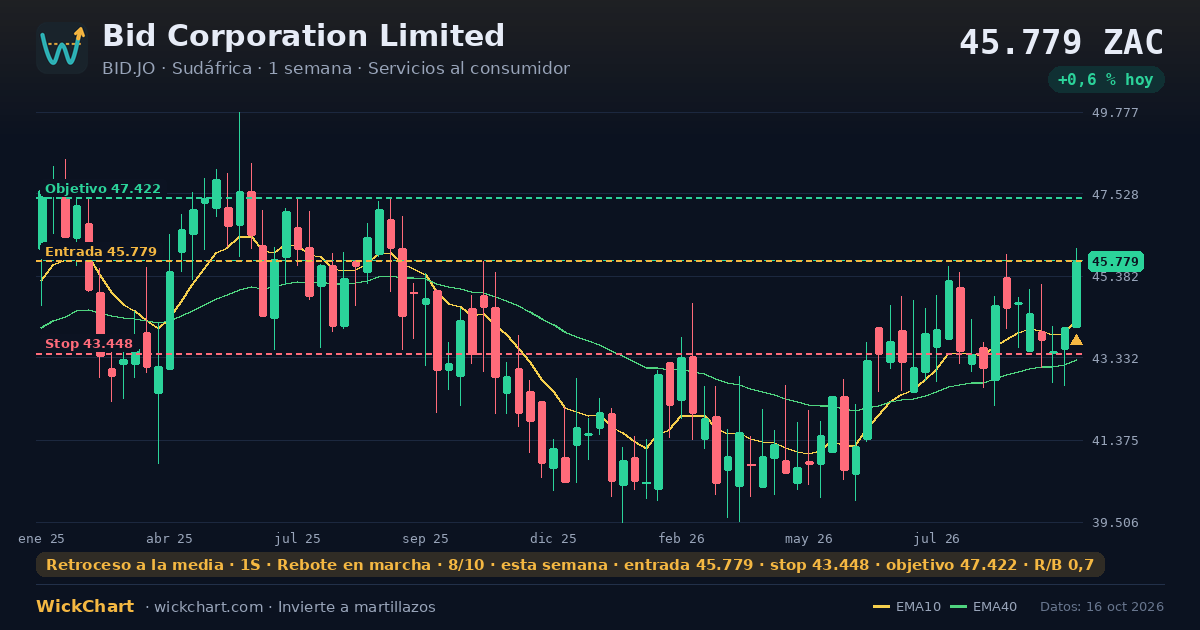Click the Stop 43.448 line label
1200x630 pixels.
click(x=88, y=344)
